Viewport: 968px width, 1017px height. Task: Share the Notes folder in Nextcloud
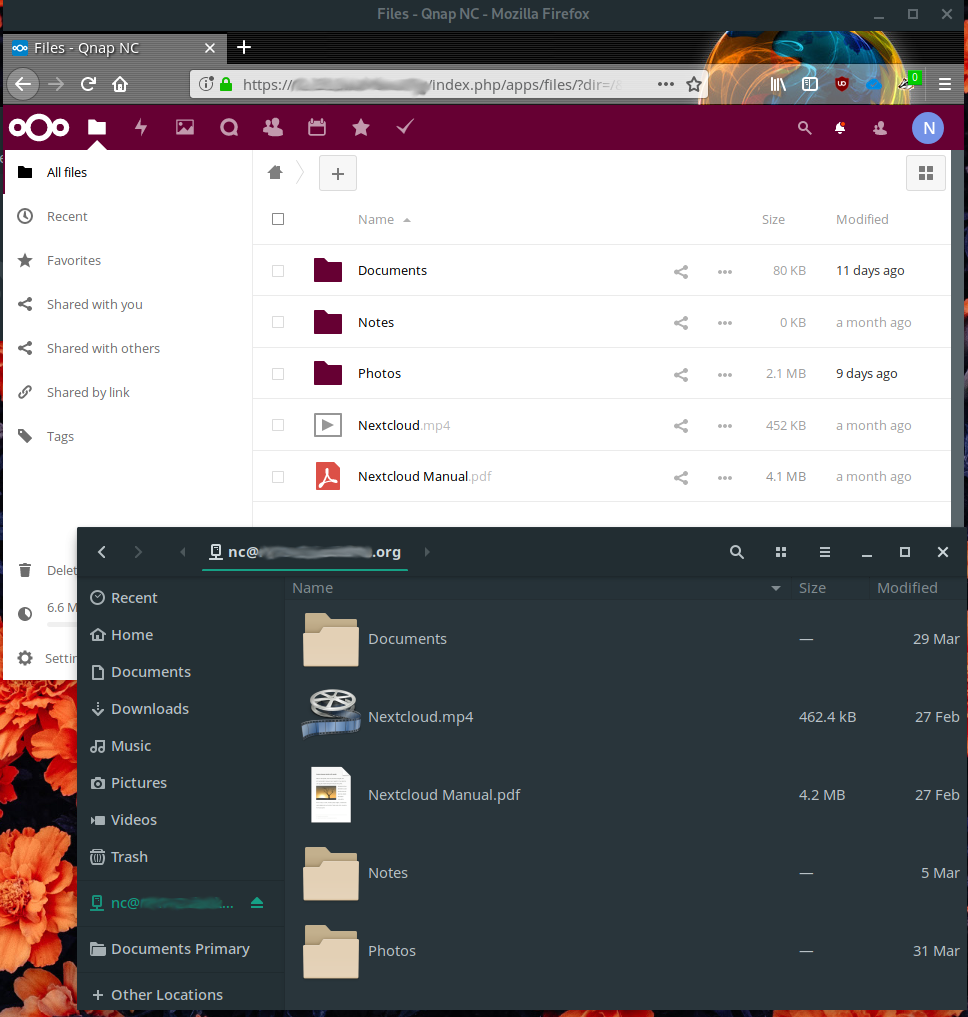click(x=681, y=323)
